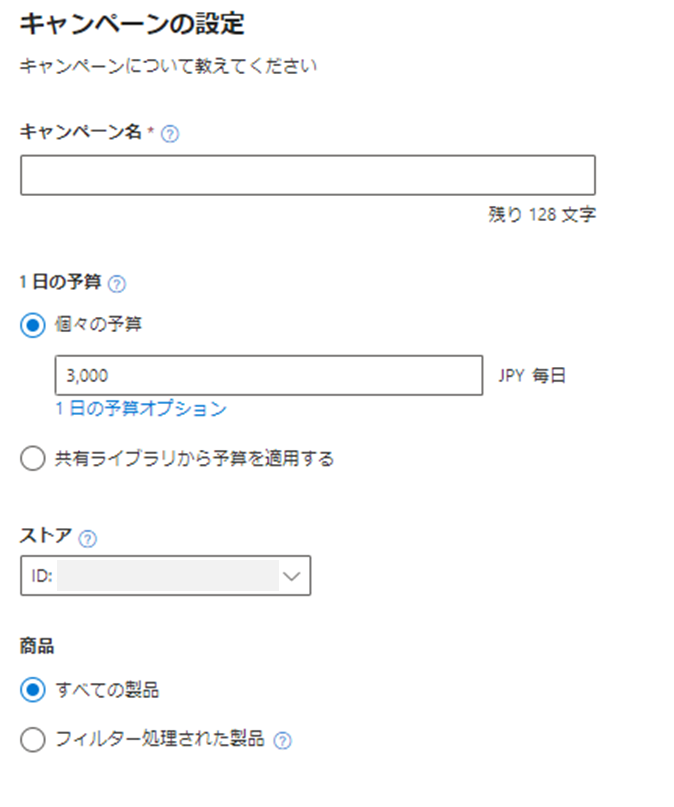Viewport: 674px width, 807px height.
Task: Click the 商品 section label
Action: 37,645
